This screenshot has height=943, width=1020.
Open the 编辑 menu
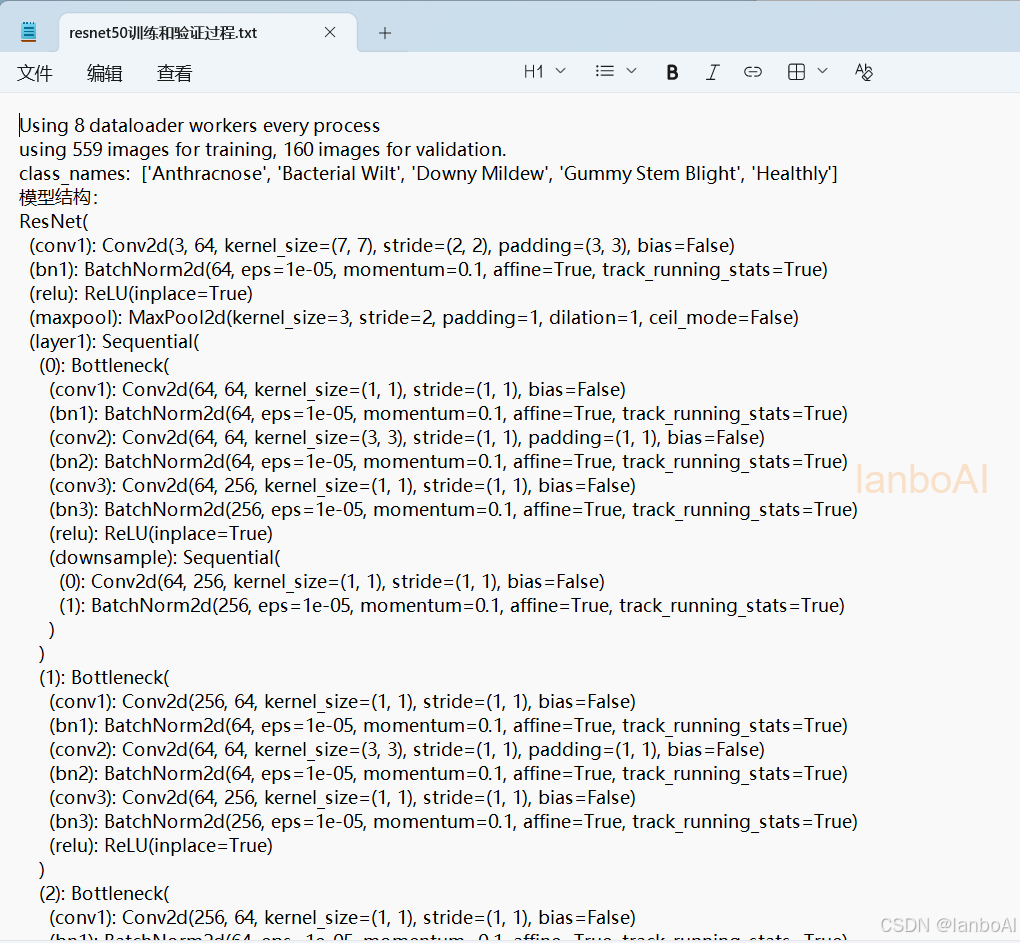(105, 73)
